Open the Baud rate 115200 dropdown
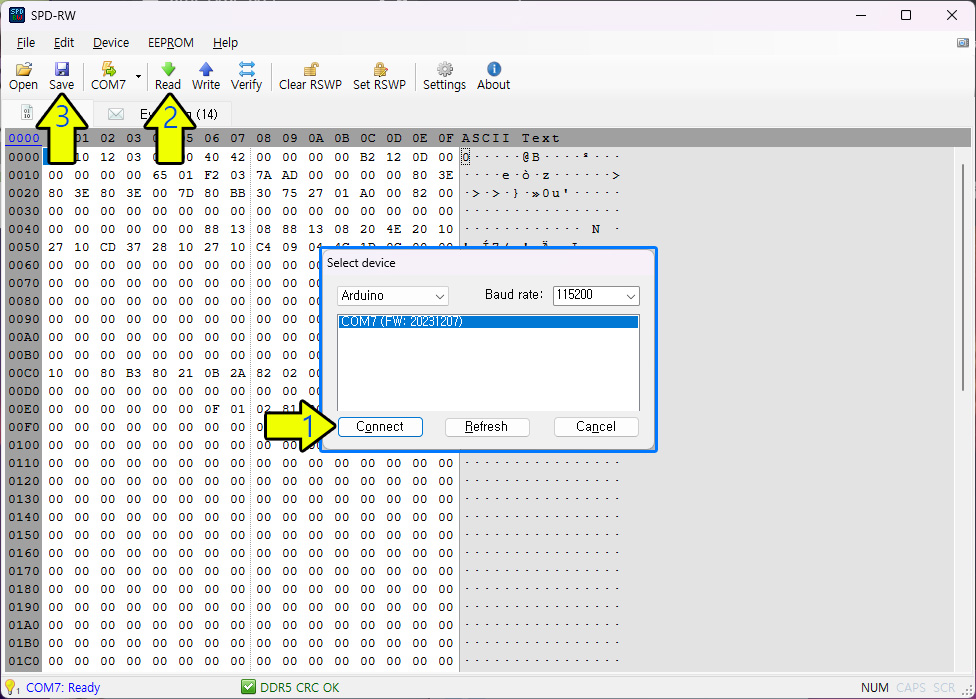 tap(596, 296)
